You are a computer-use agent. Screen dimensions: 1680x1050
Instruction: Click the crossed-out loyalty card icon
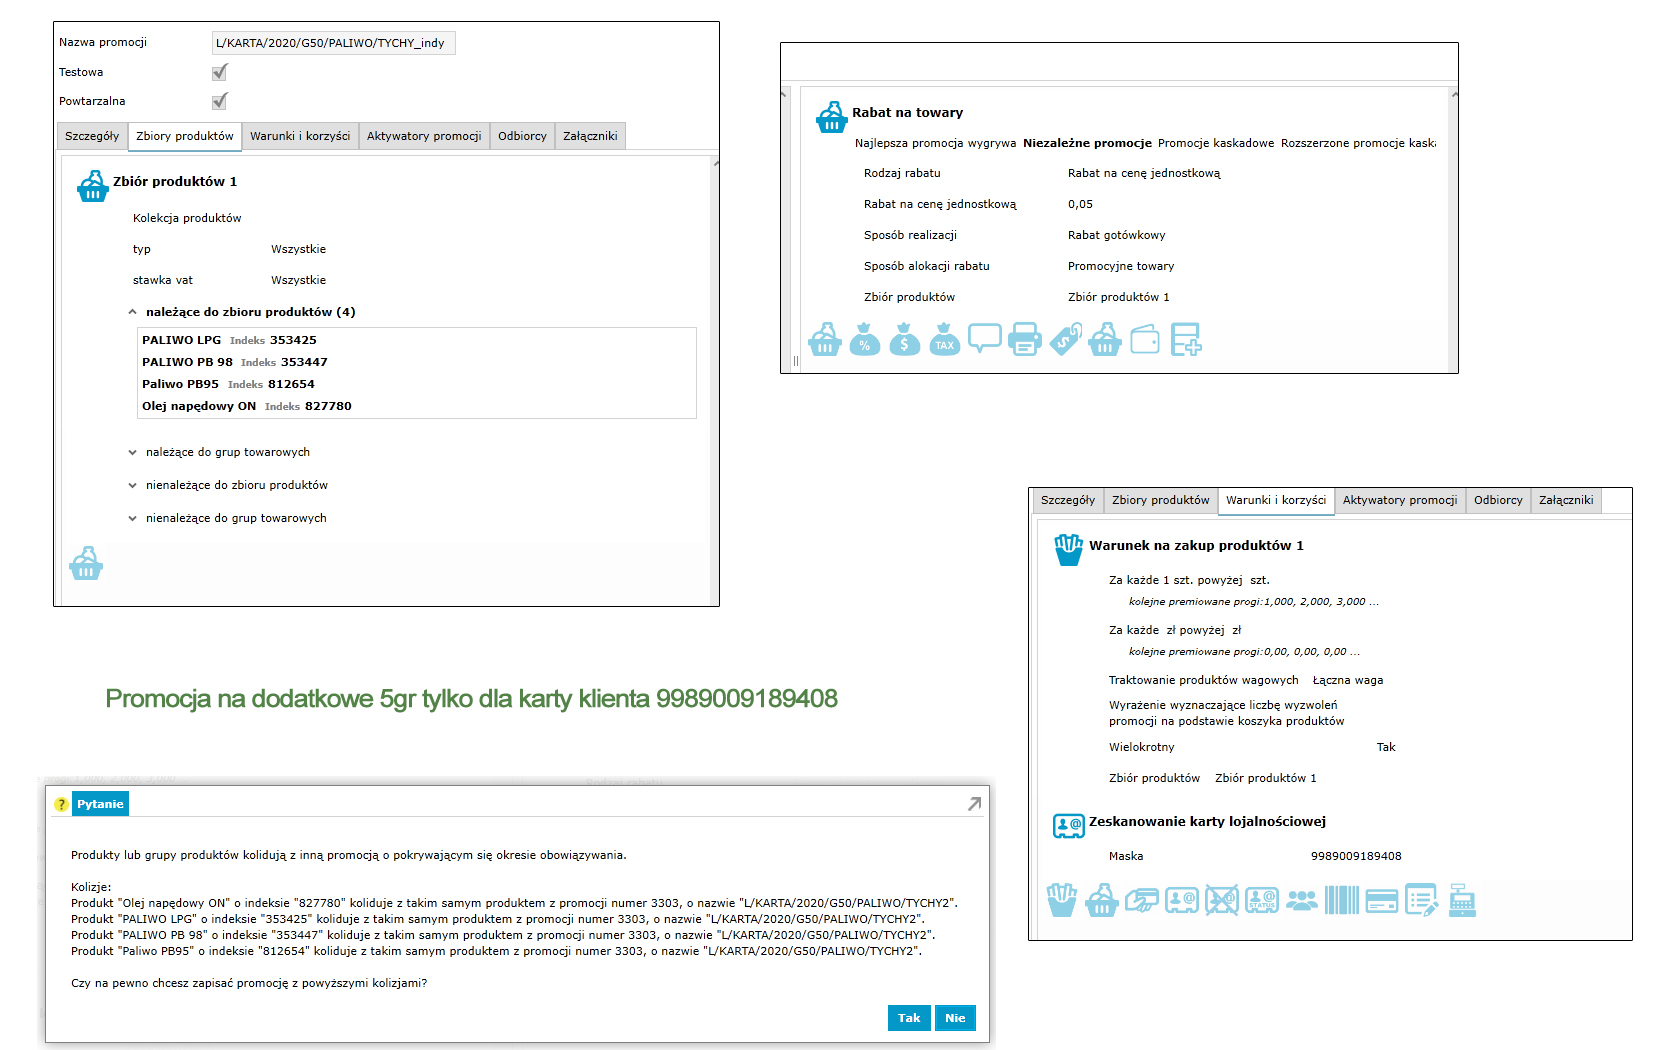(x=1222, y=901)
